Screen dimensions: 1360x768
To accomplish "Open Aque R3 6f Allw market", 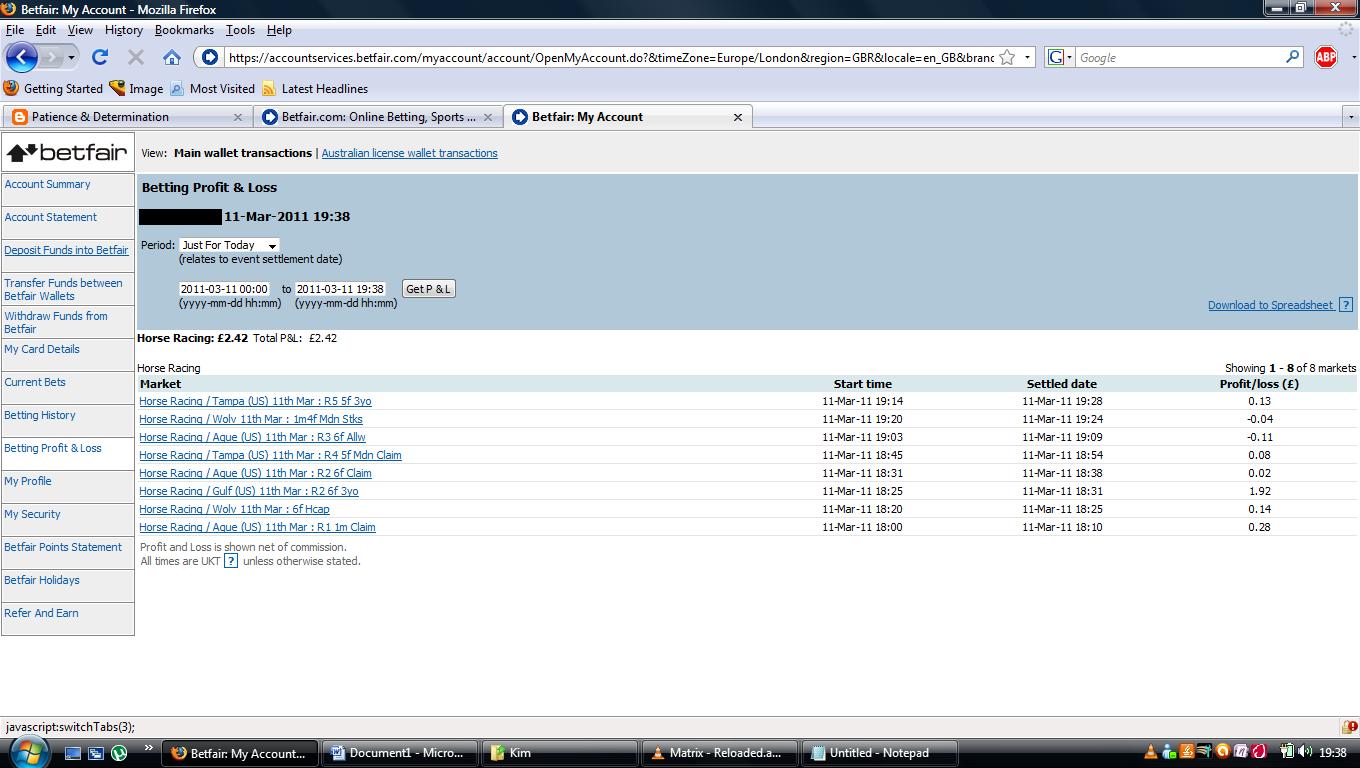I will (252, 437).
